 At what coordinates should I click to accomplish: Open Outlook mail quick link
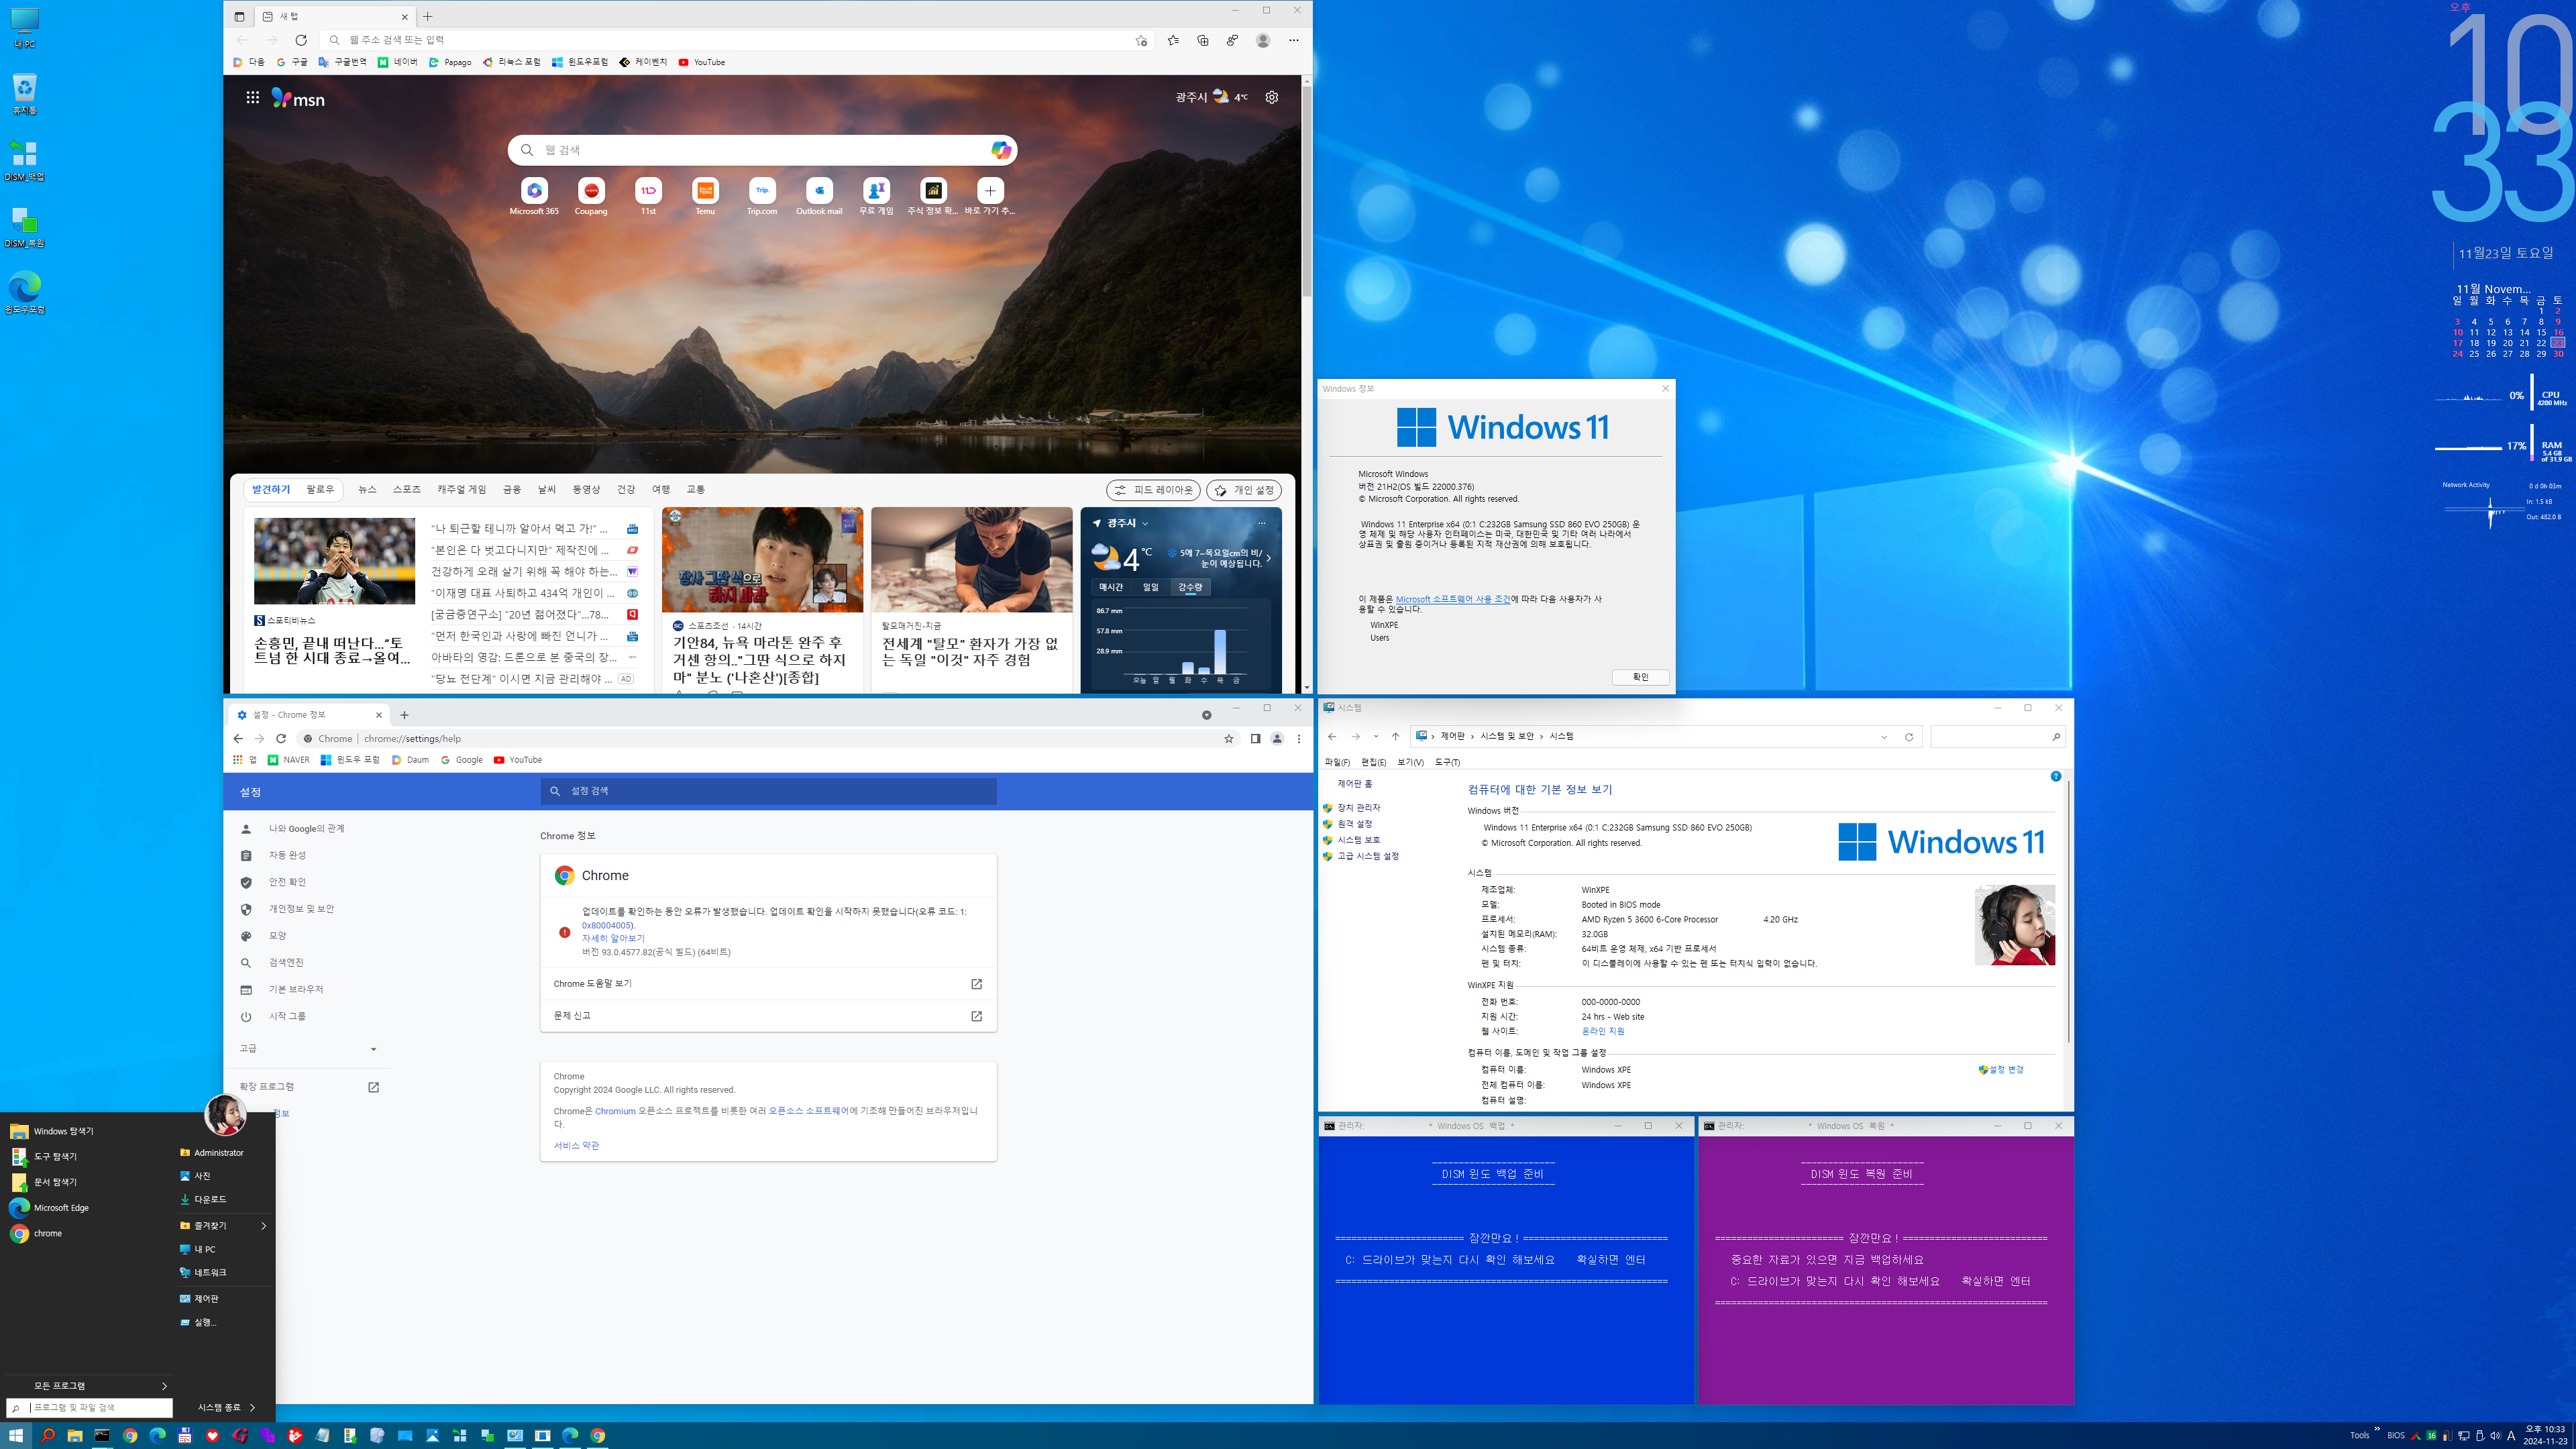(x=819, y=196)
